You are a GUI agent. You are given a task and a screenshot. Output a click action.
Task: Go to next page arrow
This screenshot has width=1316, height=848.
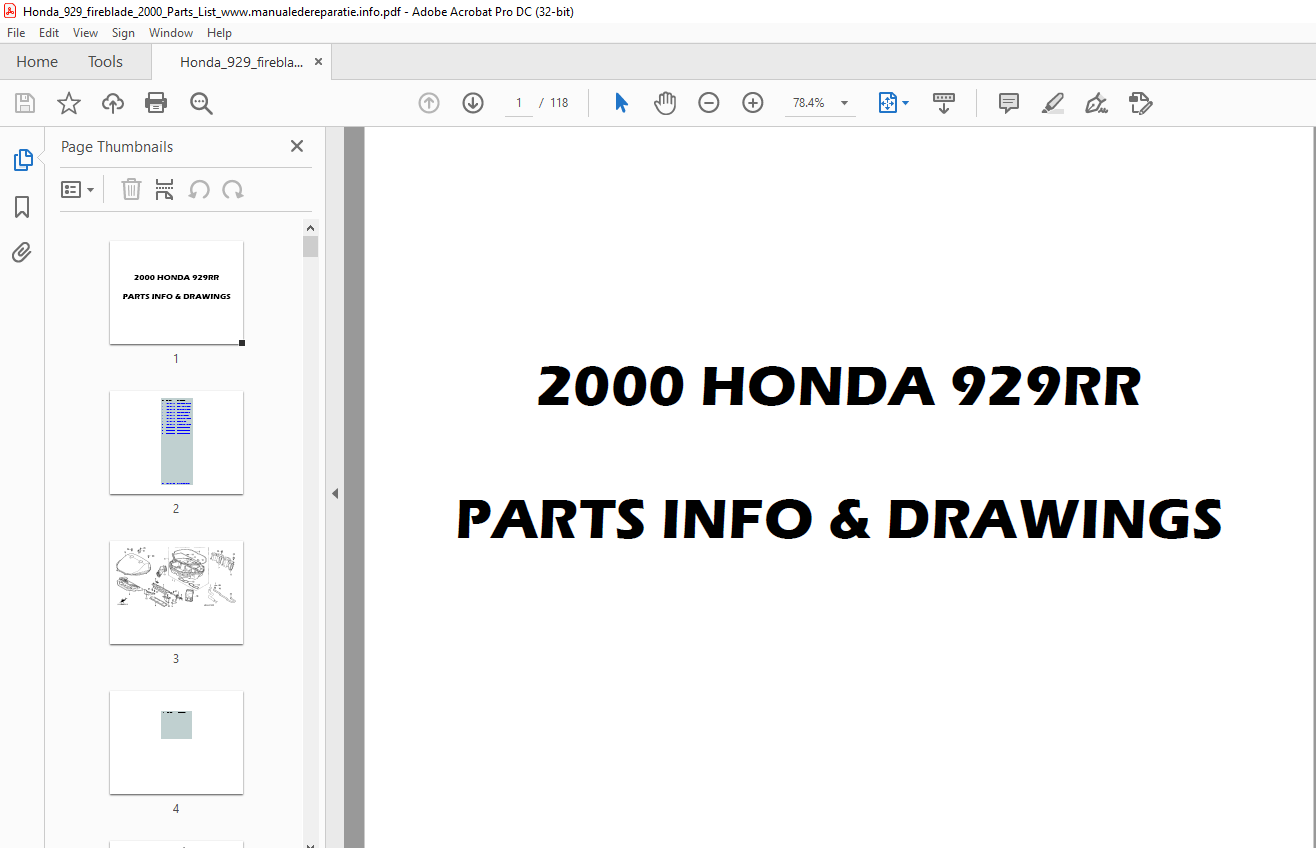tap(473, 103)
